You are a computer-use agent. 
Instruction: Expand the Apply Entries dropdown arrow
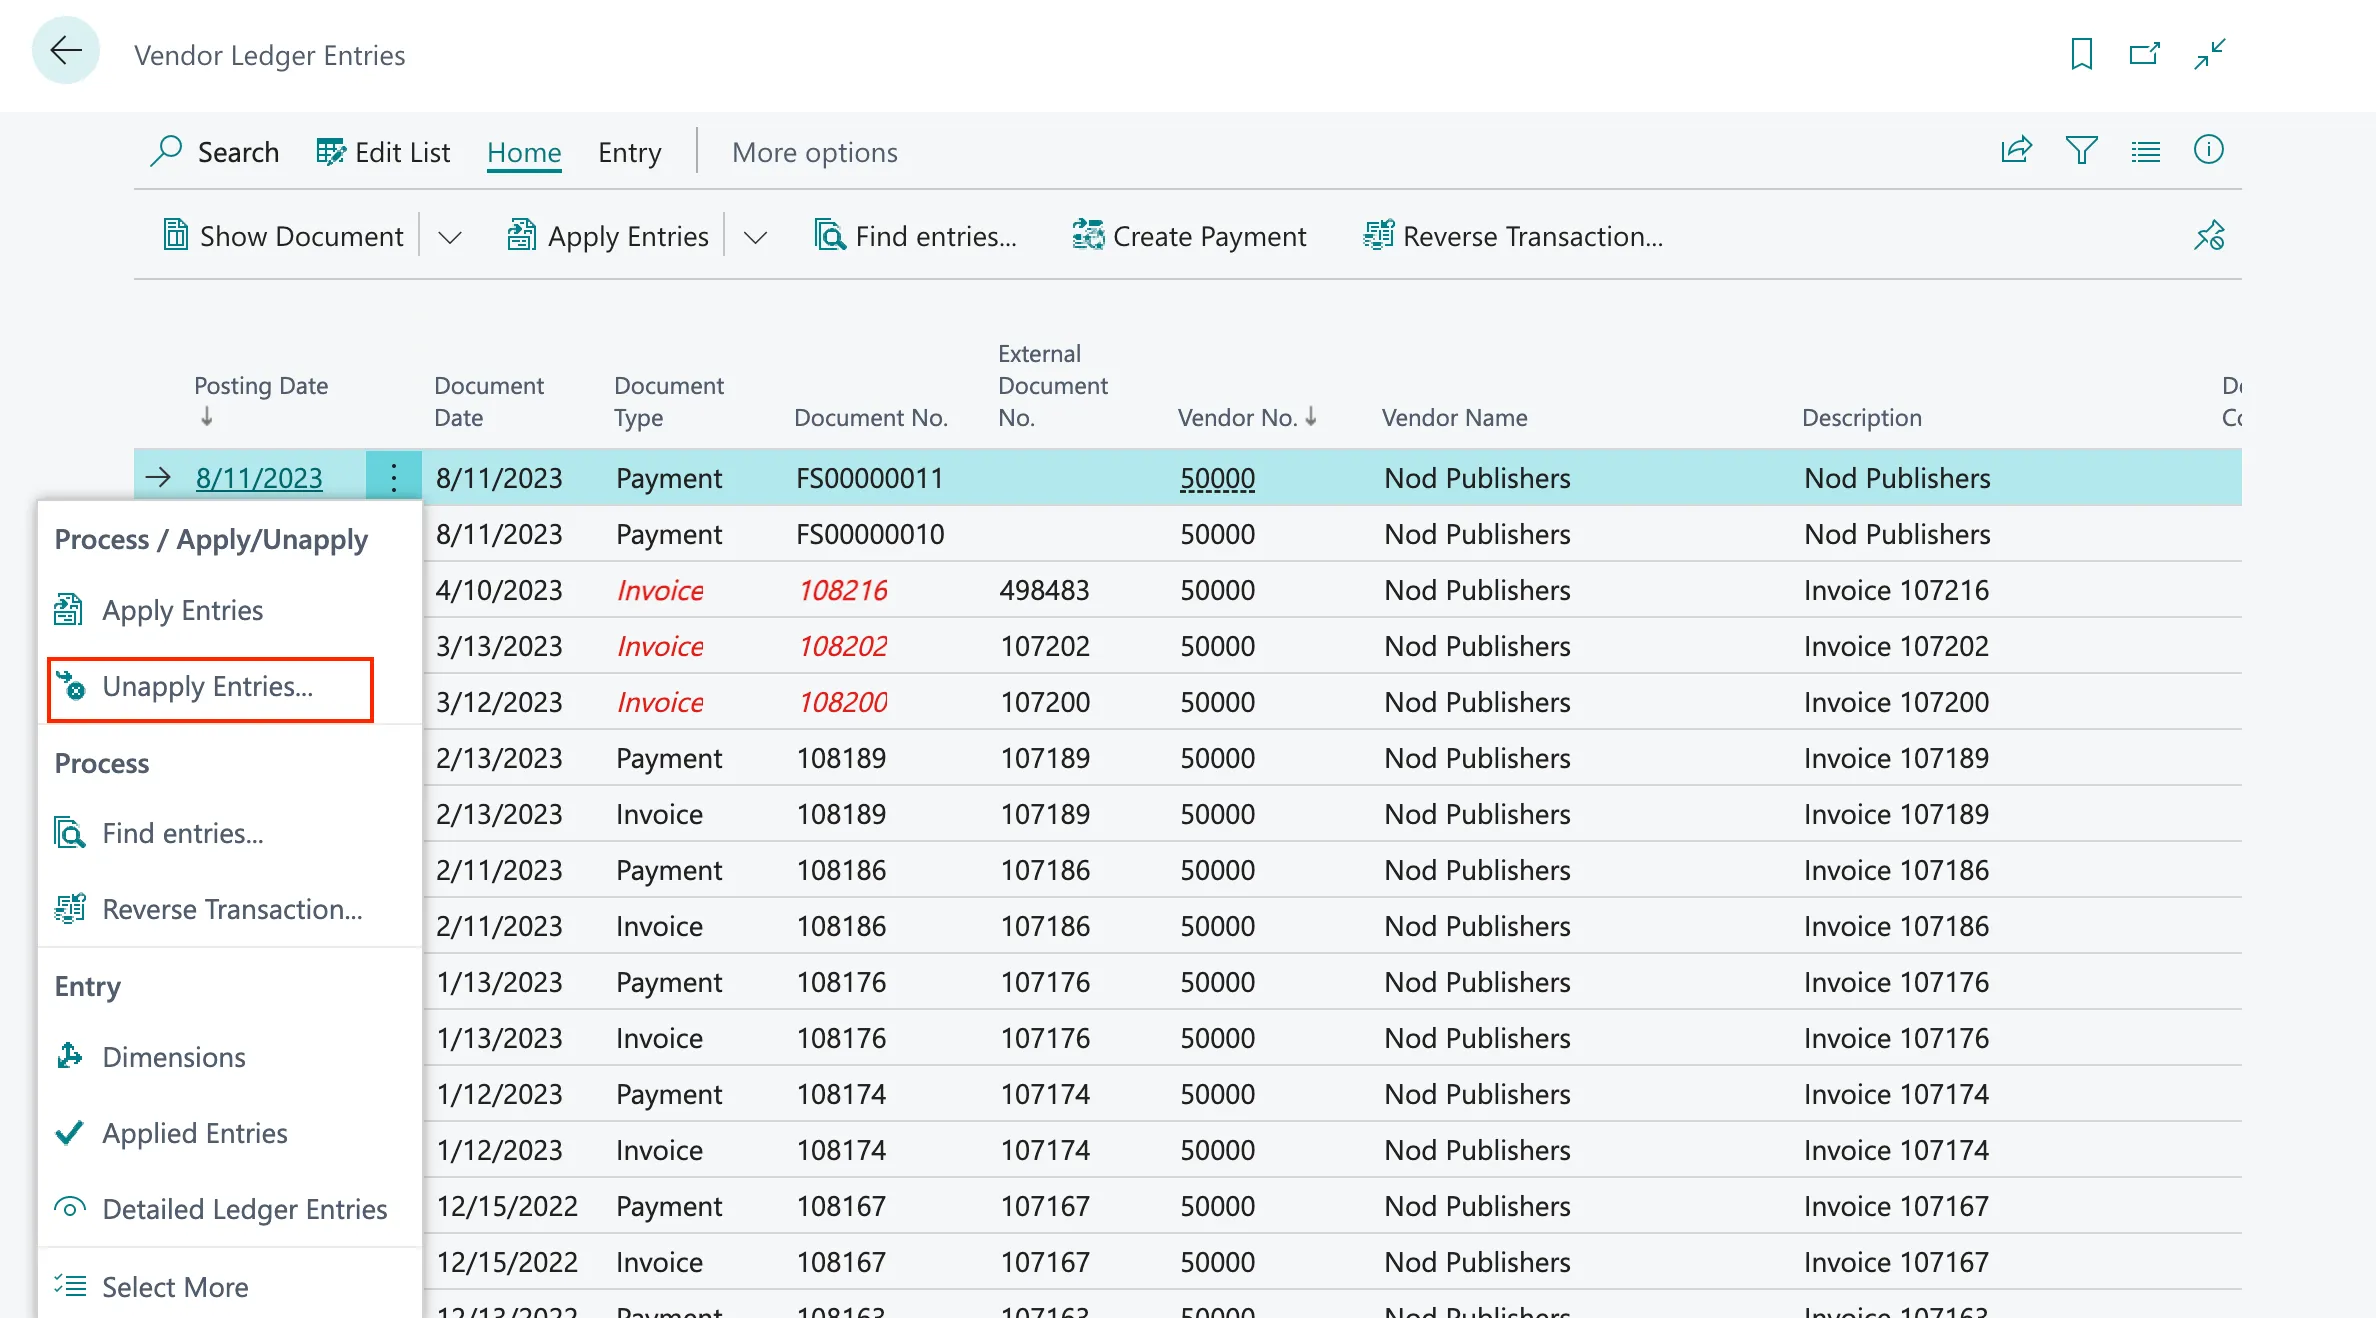(x=755, y=237)
